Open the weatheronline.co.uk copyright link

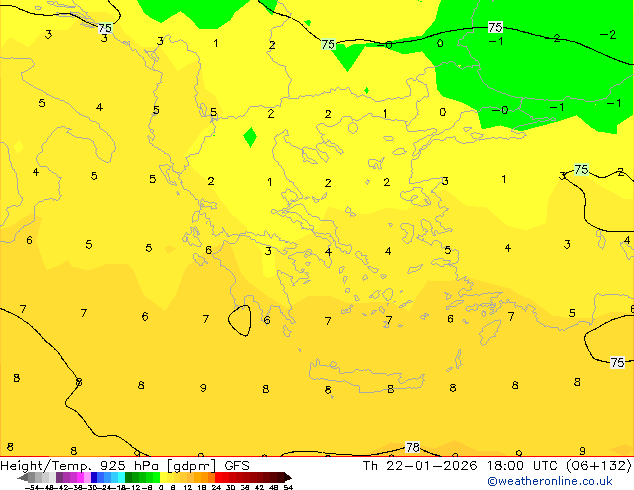coord(550,481)
